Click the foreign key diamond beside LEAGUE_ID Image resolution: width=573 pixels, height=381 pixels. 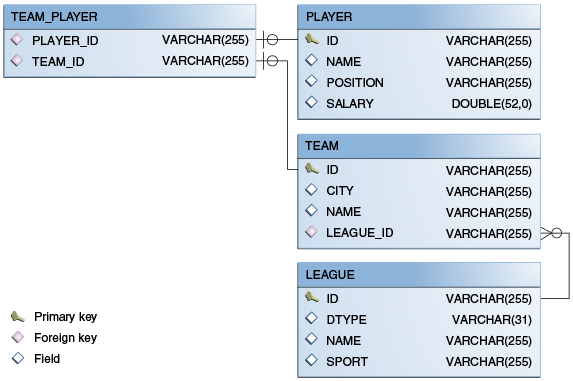click(311, 232)
